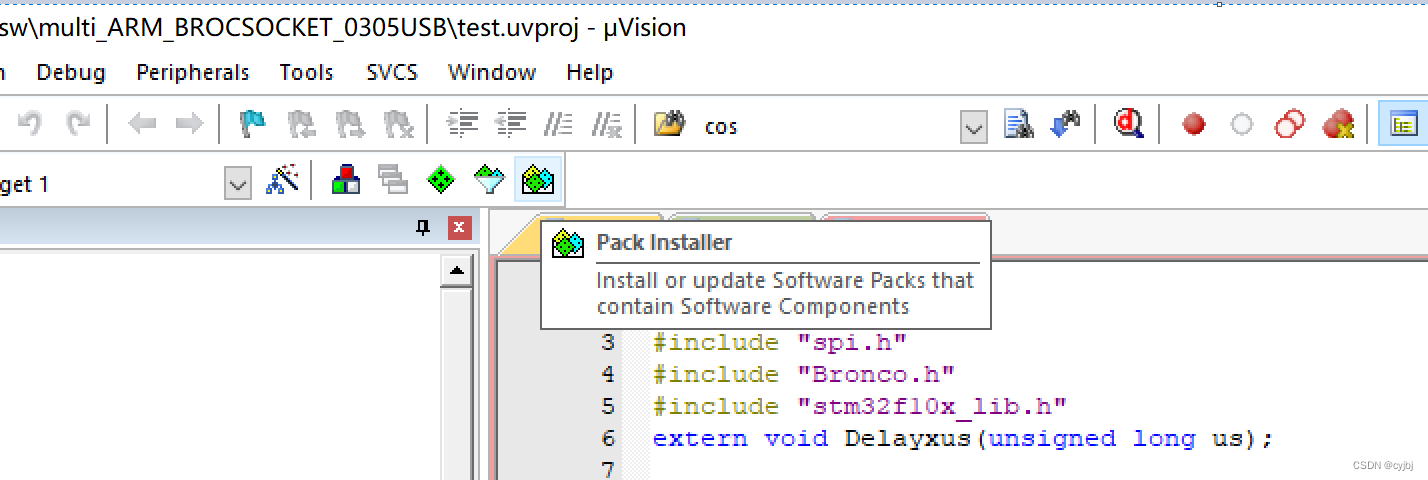Open Find in Files folder icon

(x=669, y=125)
